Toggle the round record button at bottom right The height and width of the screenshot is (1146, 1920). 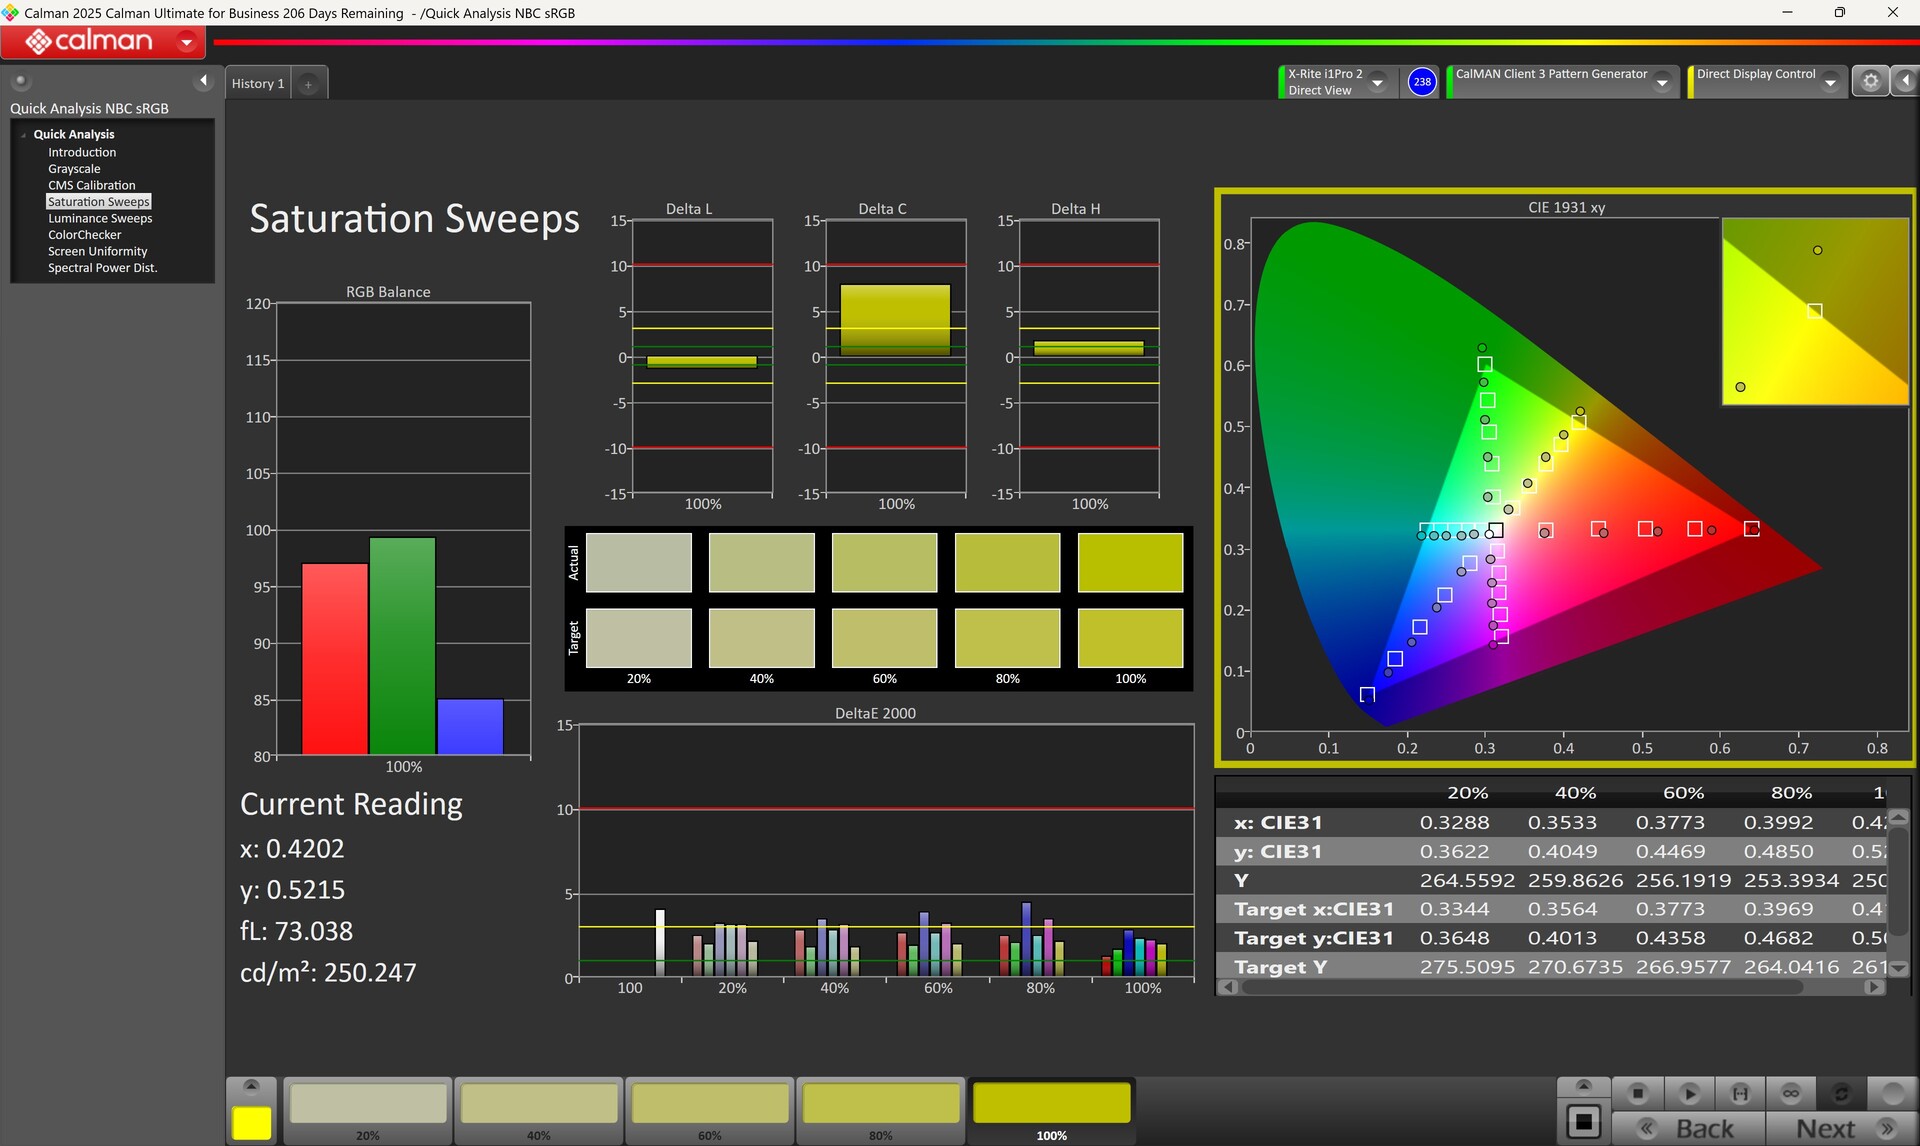tap(1892, 1093)
